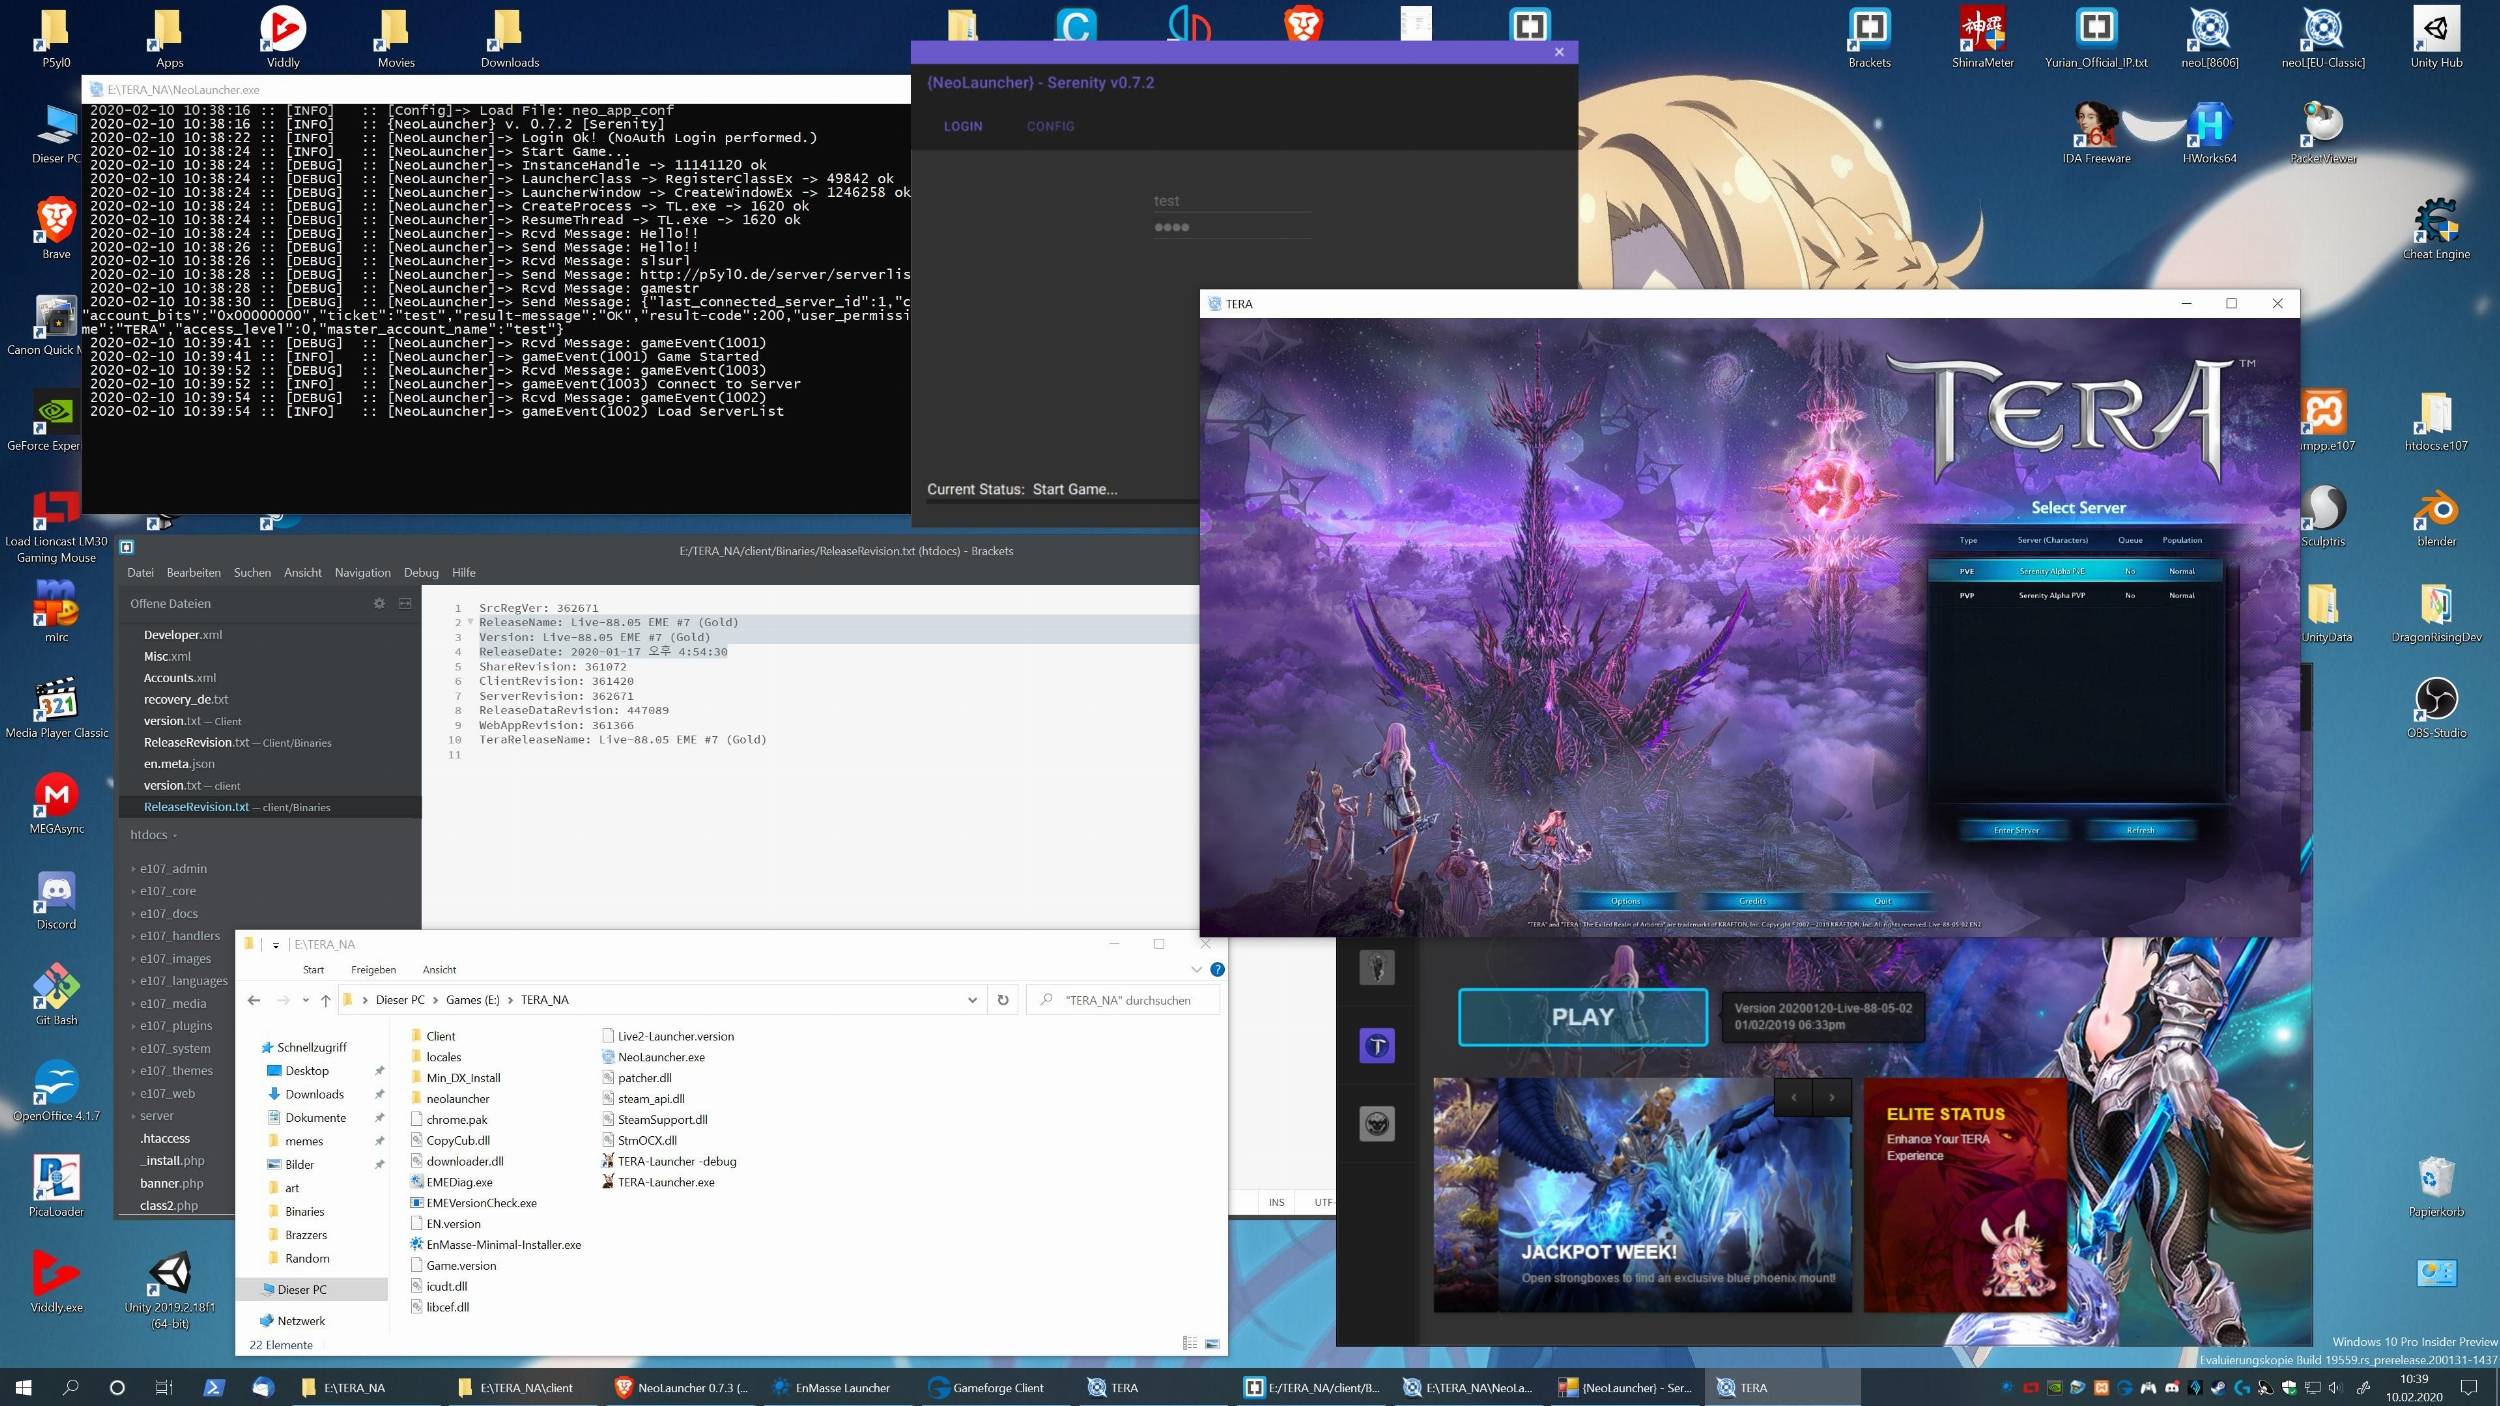Click the Explorer refresh button next to the address bar
The height and width of the screenshot is (1406, 2500).
(1003, 1000)
